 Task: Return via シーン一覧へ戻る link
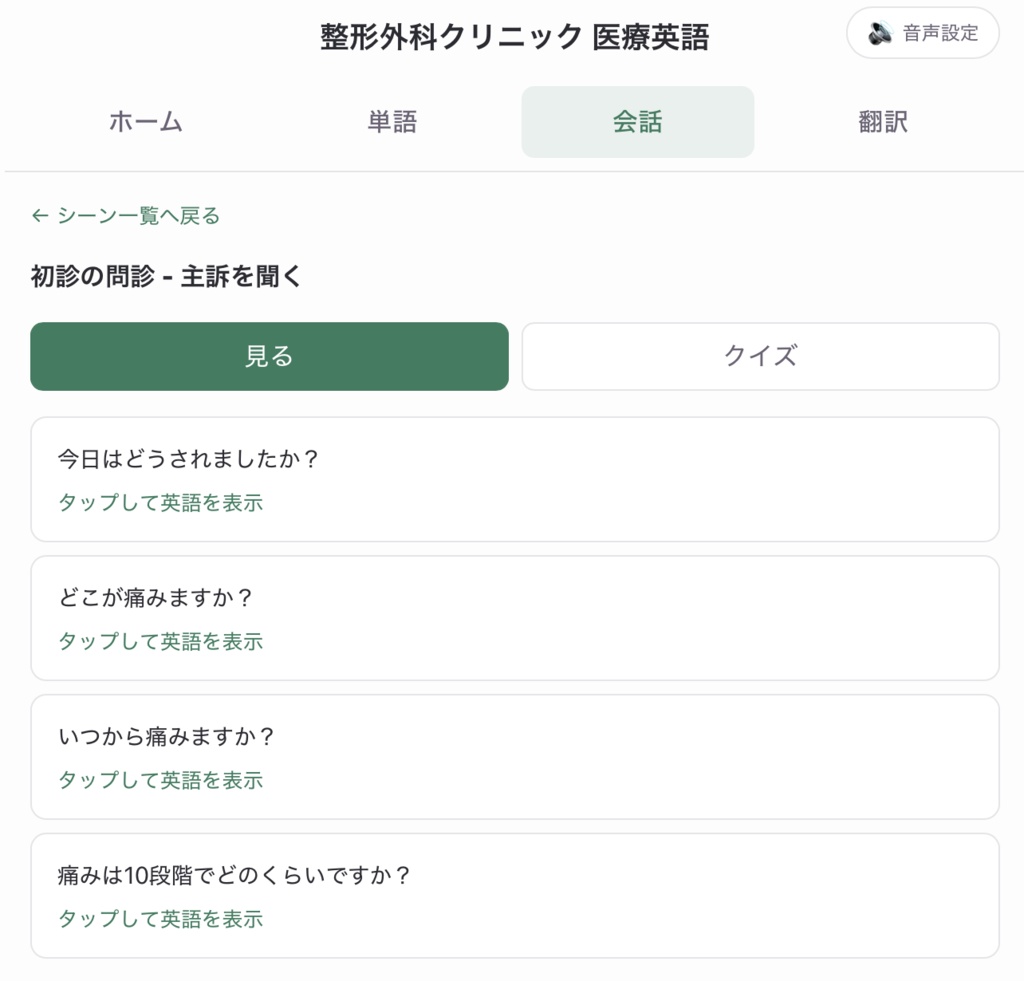click(x=126, y=216)
